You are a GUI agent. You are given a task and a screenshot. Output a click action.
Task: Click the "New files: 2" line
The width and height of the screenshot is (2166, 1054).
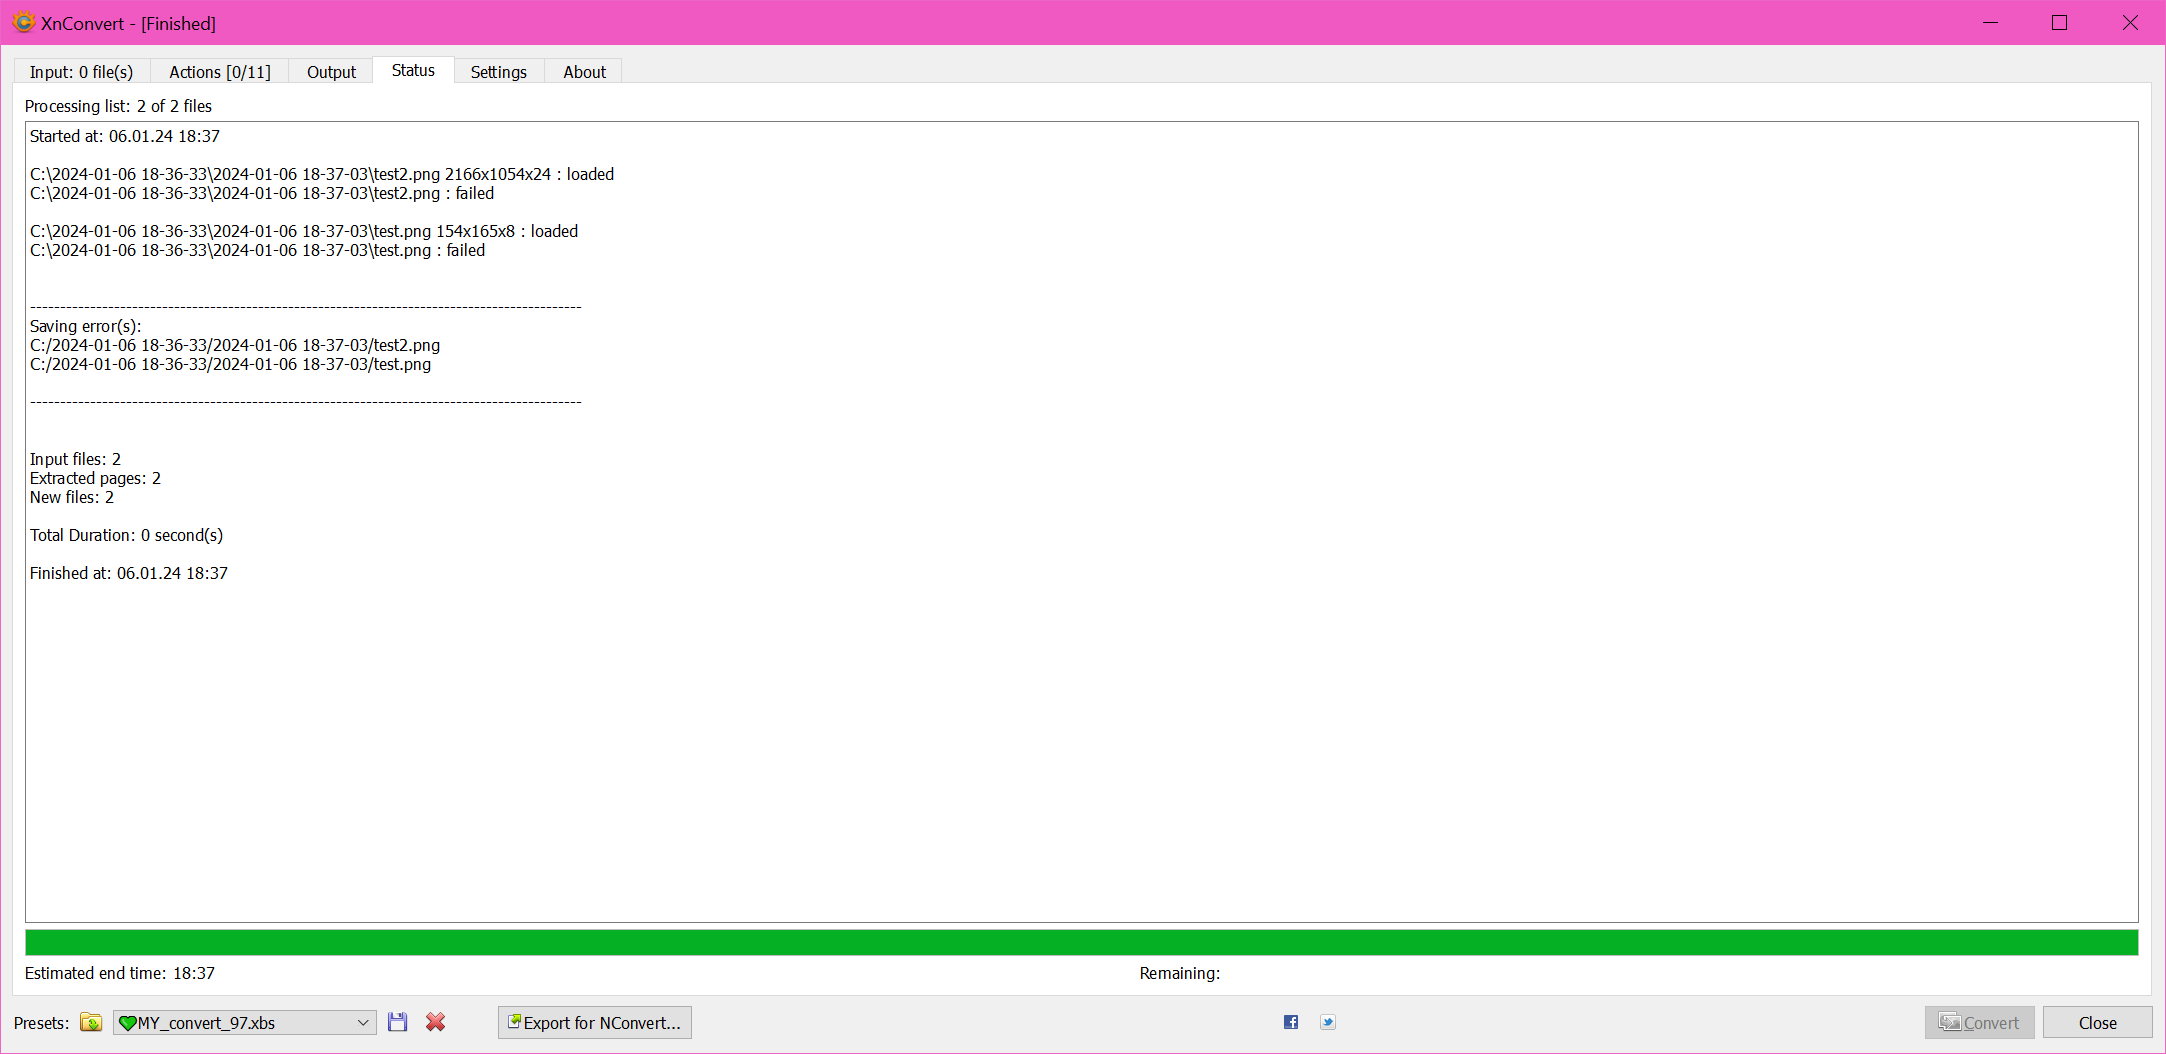(x=72, y=497)
